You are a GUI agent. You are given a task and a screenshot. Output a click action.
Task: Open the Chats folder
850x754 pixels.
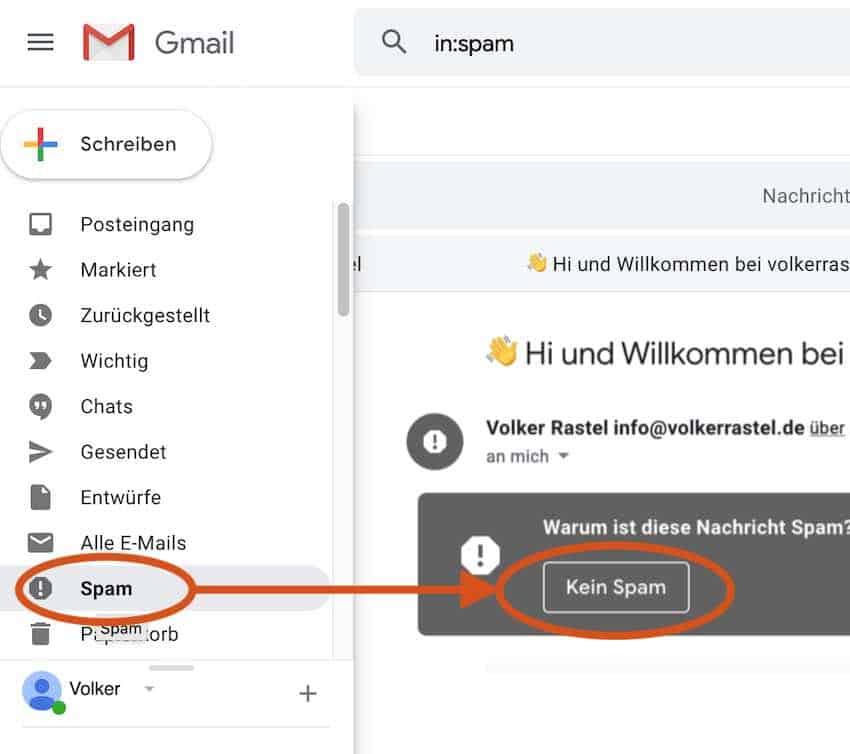[x=106, y=407]
